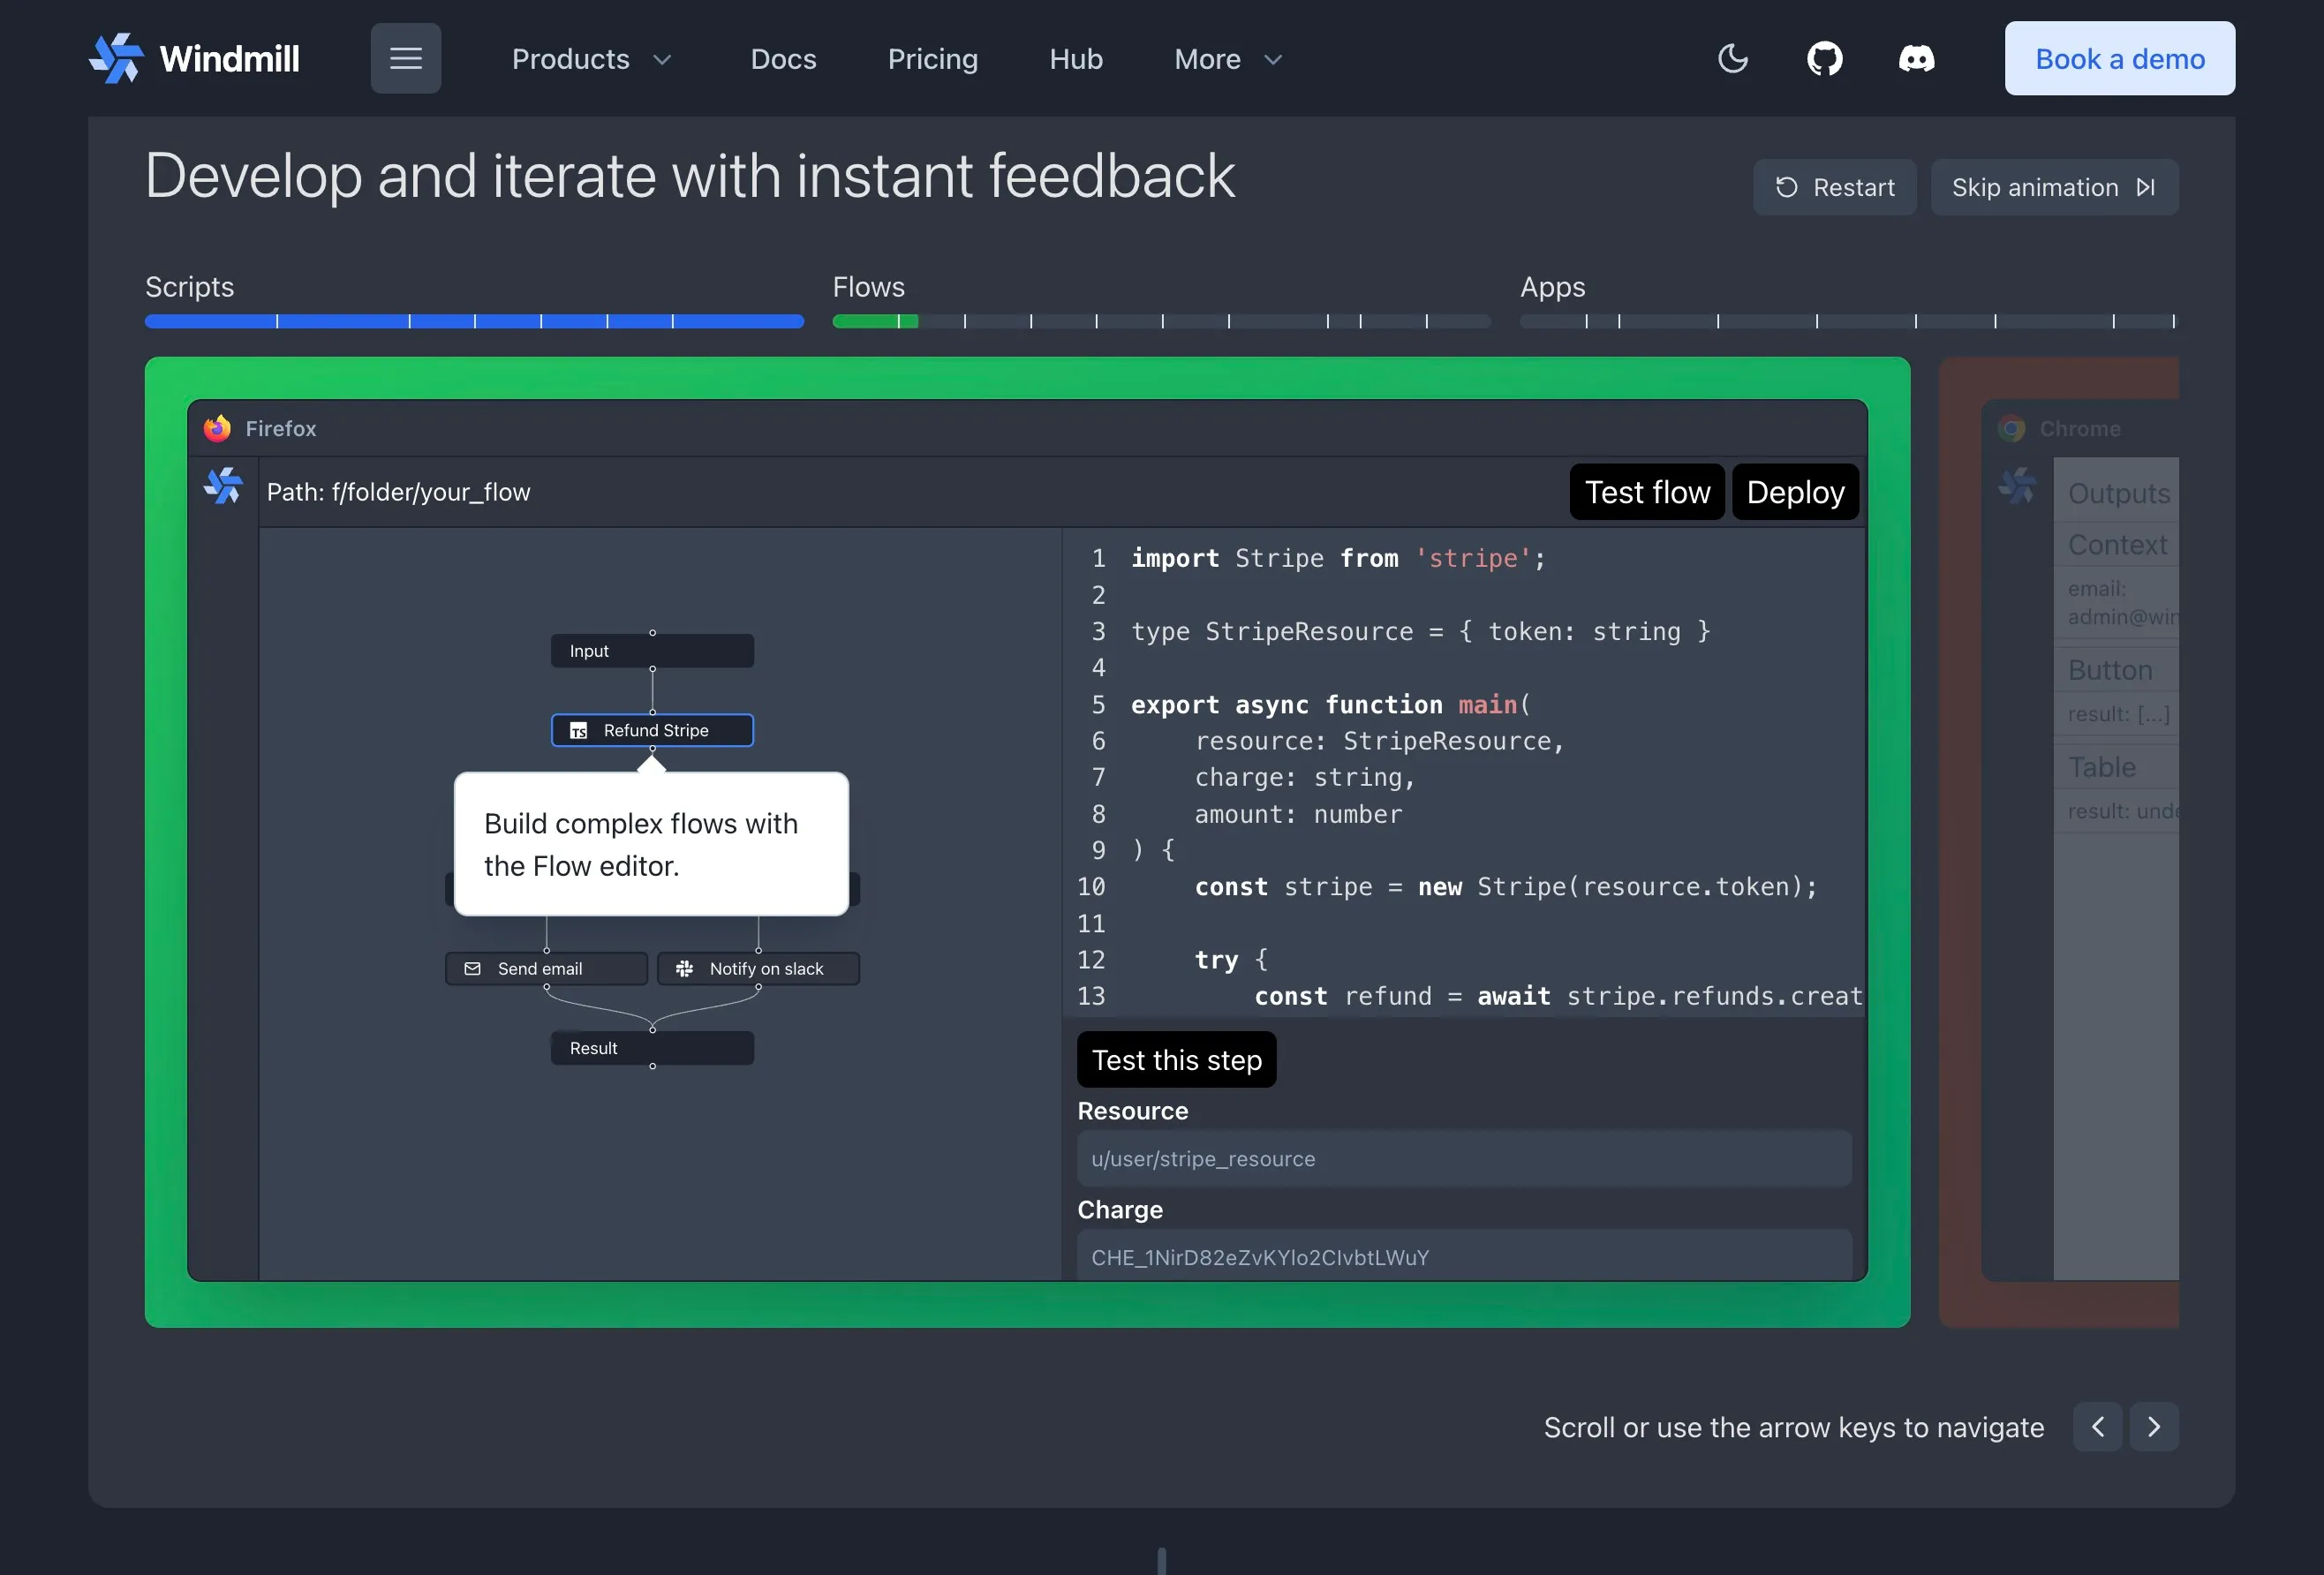Toggle dark mode with the moon icon
This screenshot has width=2324, height=1575.
point(1732,58)
